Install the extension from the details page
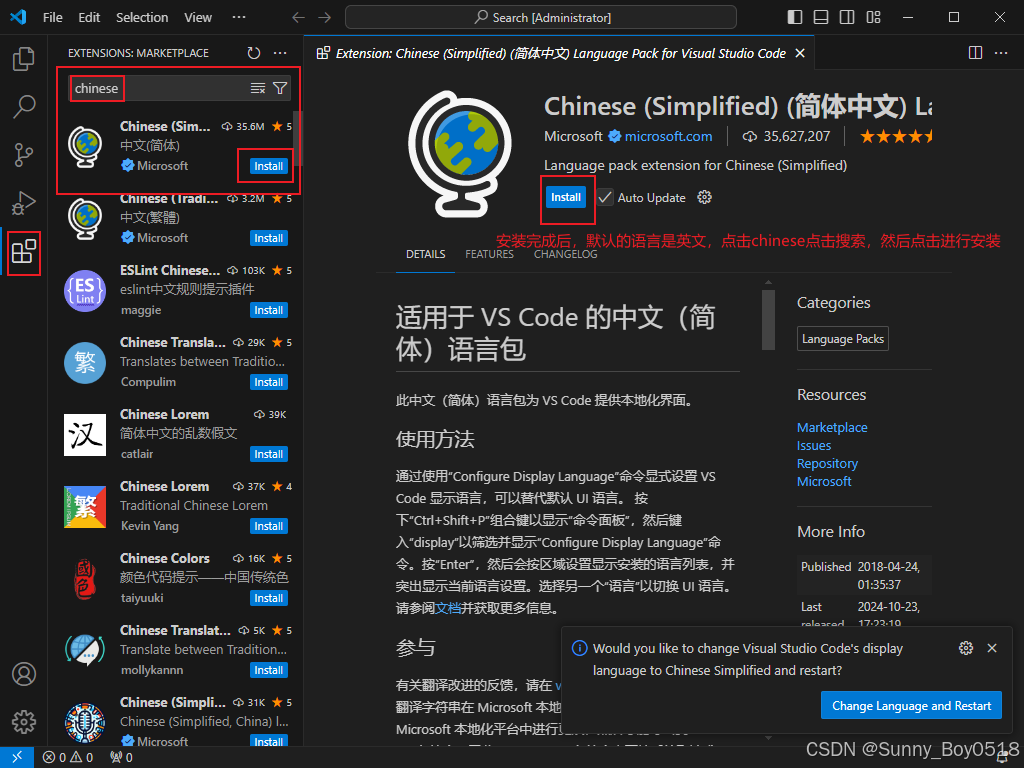 click(566, 197)
